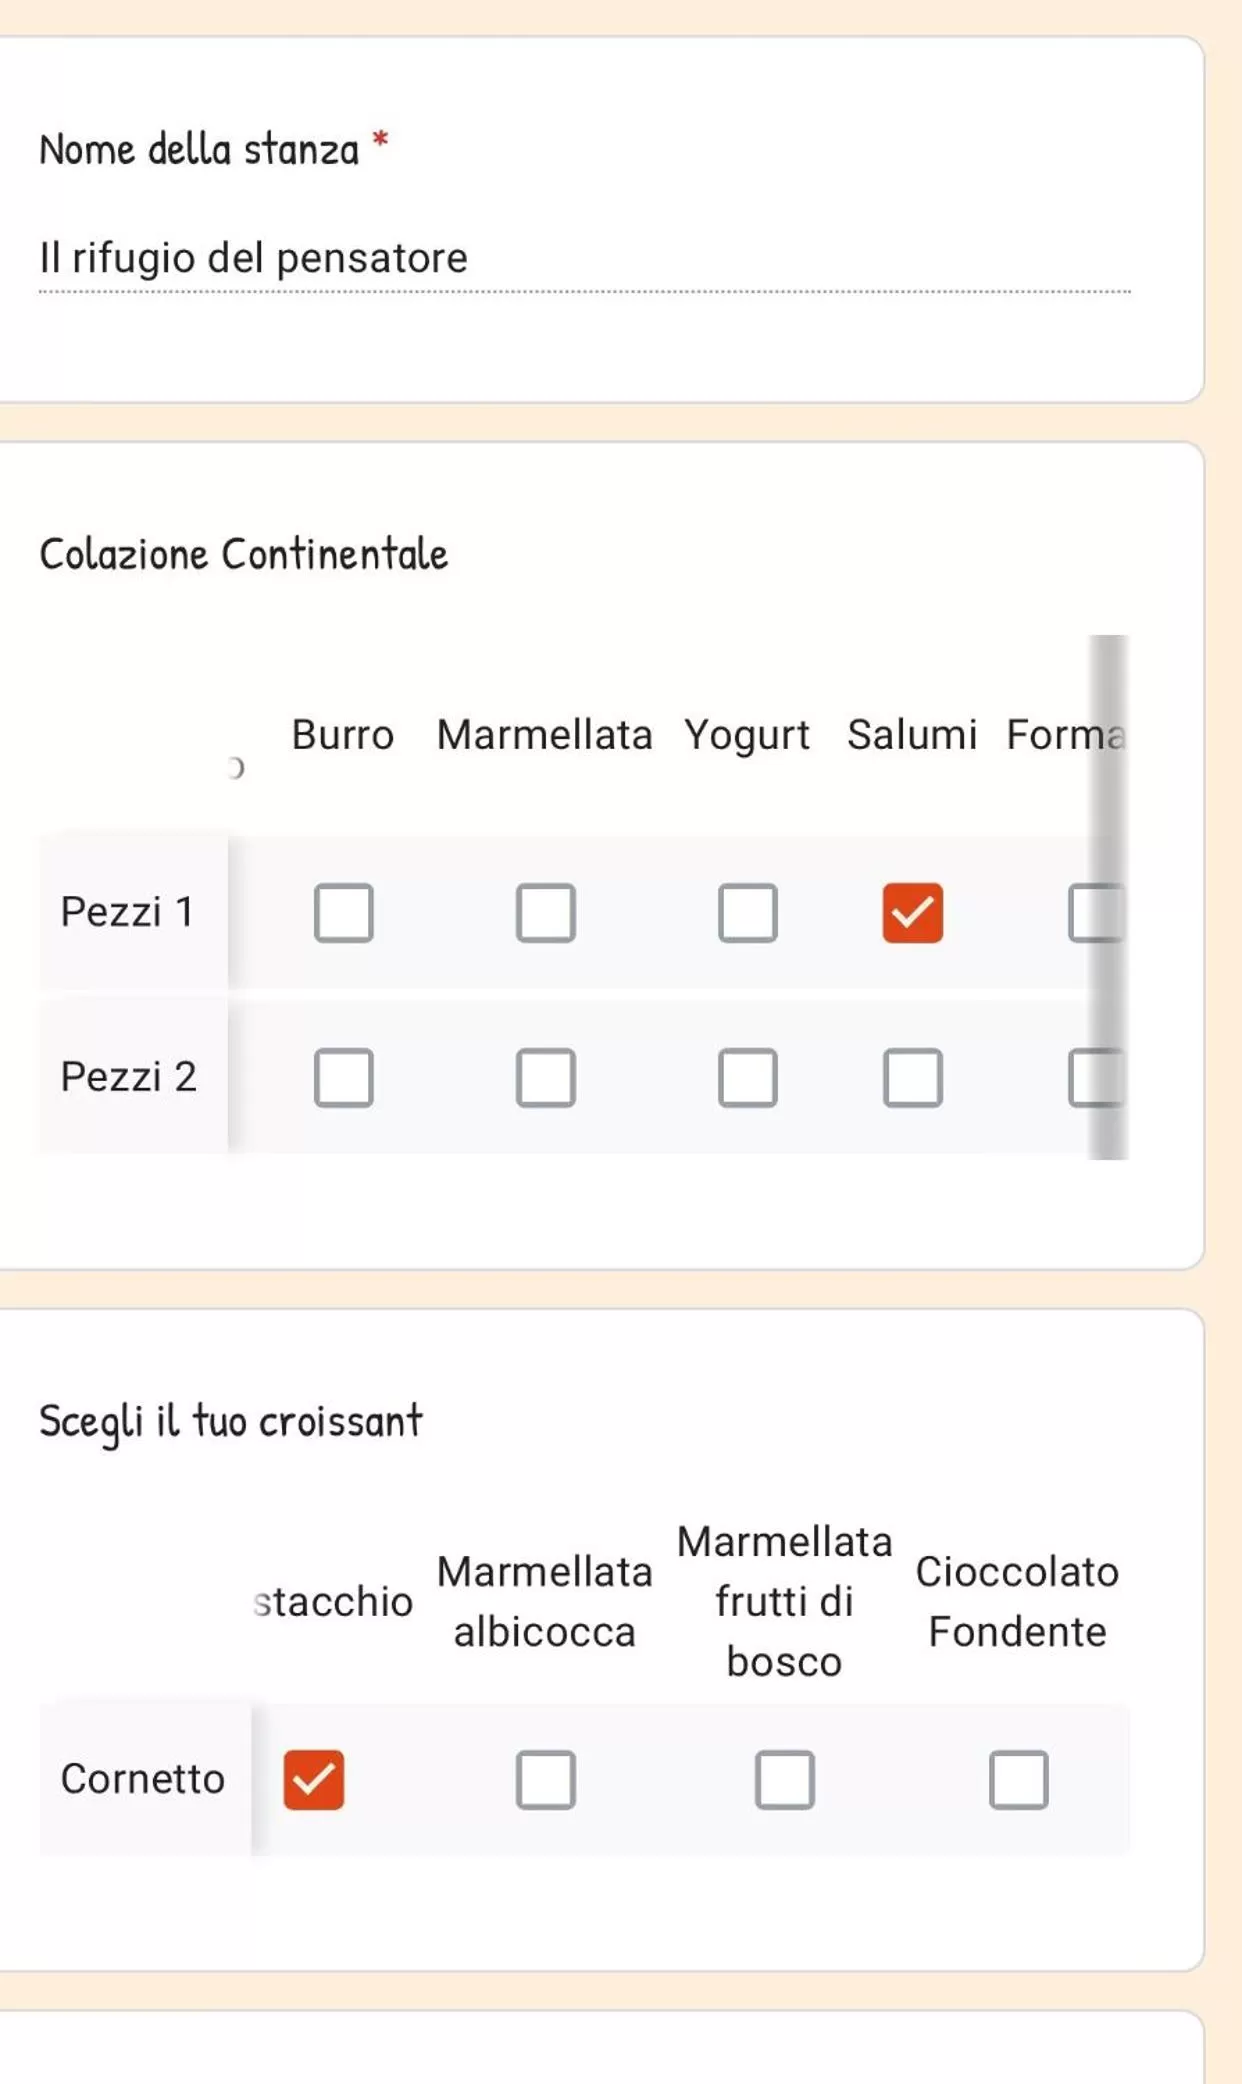The height and width of the screenshot is (2084, 1242).
Task: Tick Salumi in the Pezzi 2 row
Action: point(912,1077)
